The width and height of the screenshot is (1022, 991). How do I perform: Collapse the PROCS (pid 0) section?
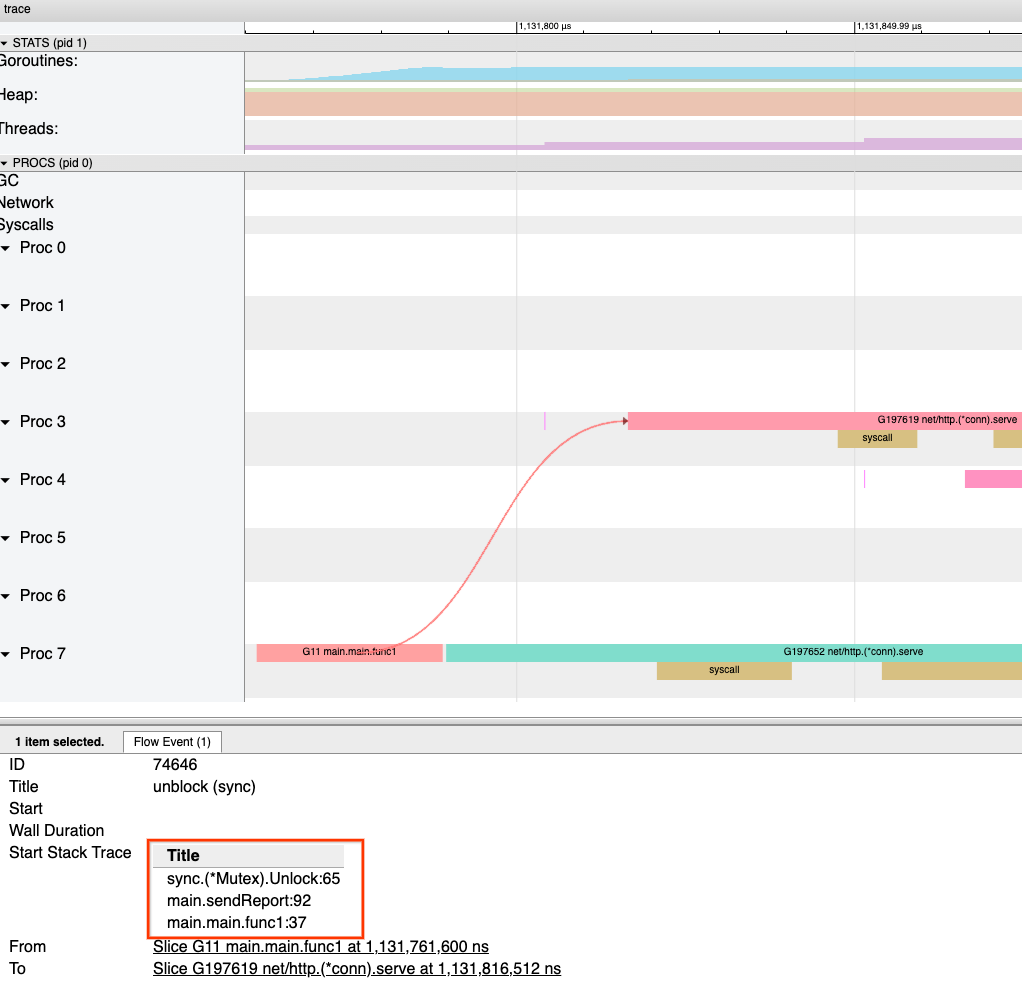click(x=5, y=163)
